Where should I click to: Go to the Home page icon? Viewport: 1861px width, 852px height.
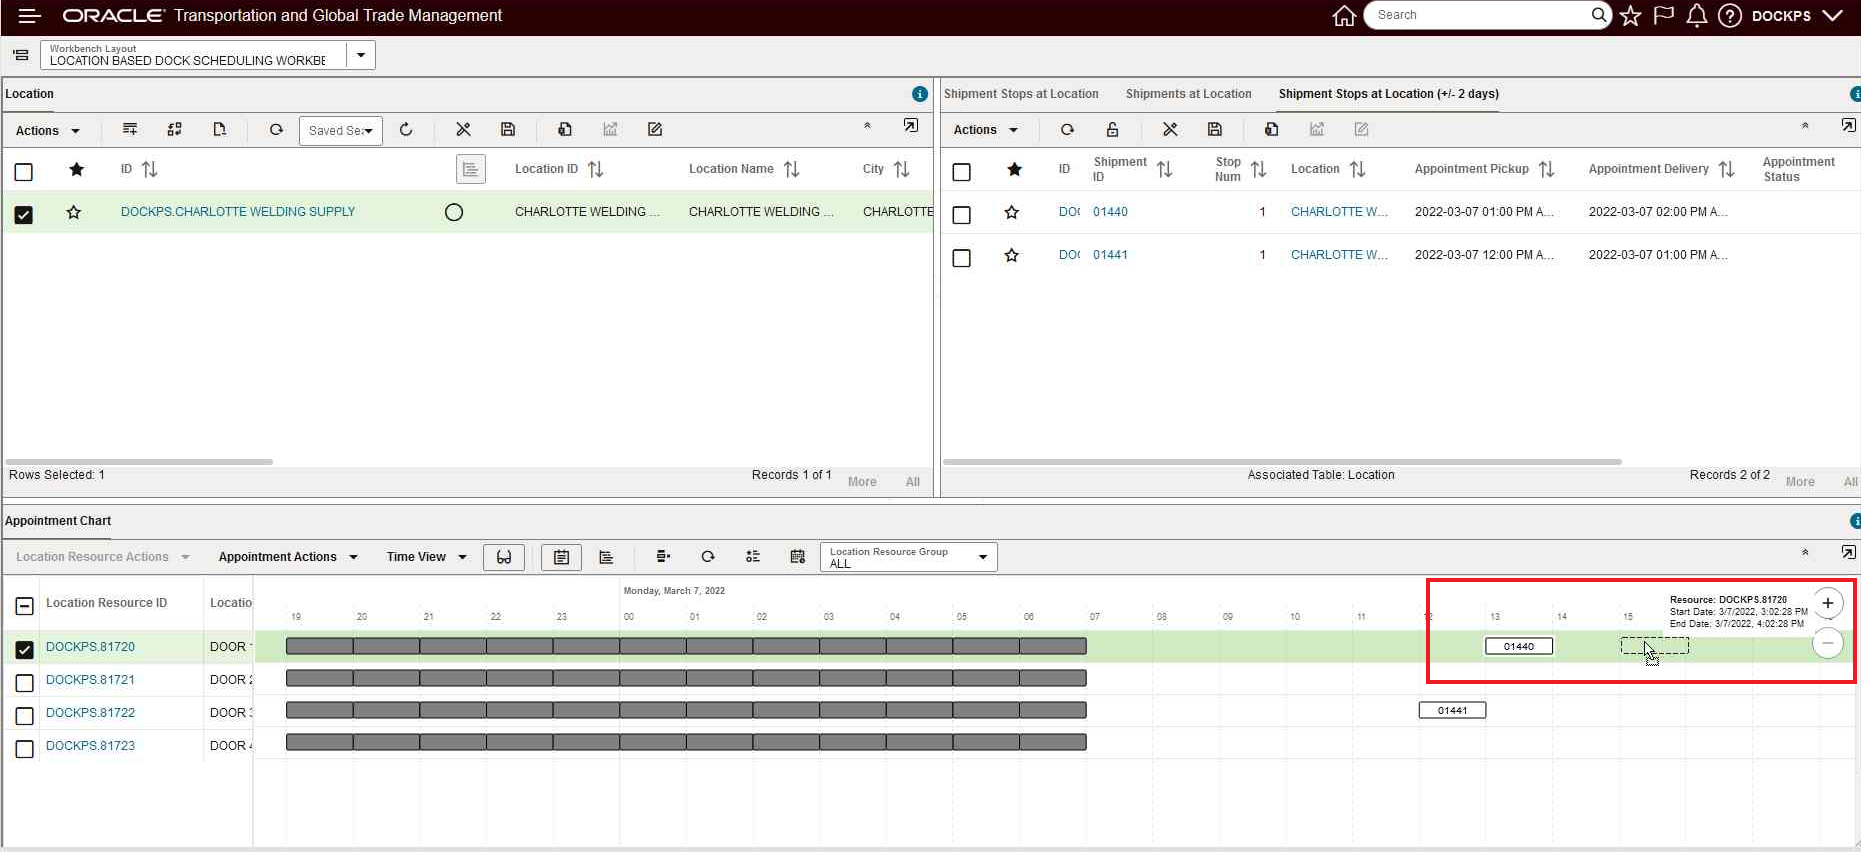[1344, 16]
